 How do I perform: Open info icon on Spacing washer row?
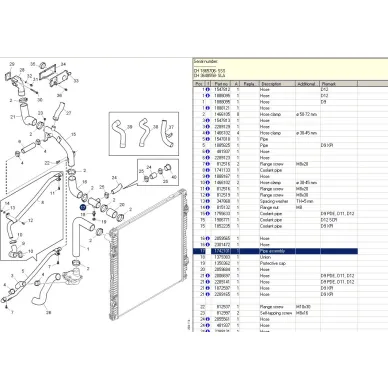[207, 201]
